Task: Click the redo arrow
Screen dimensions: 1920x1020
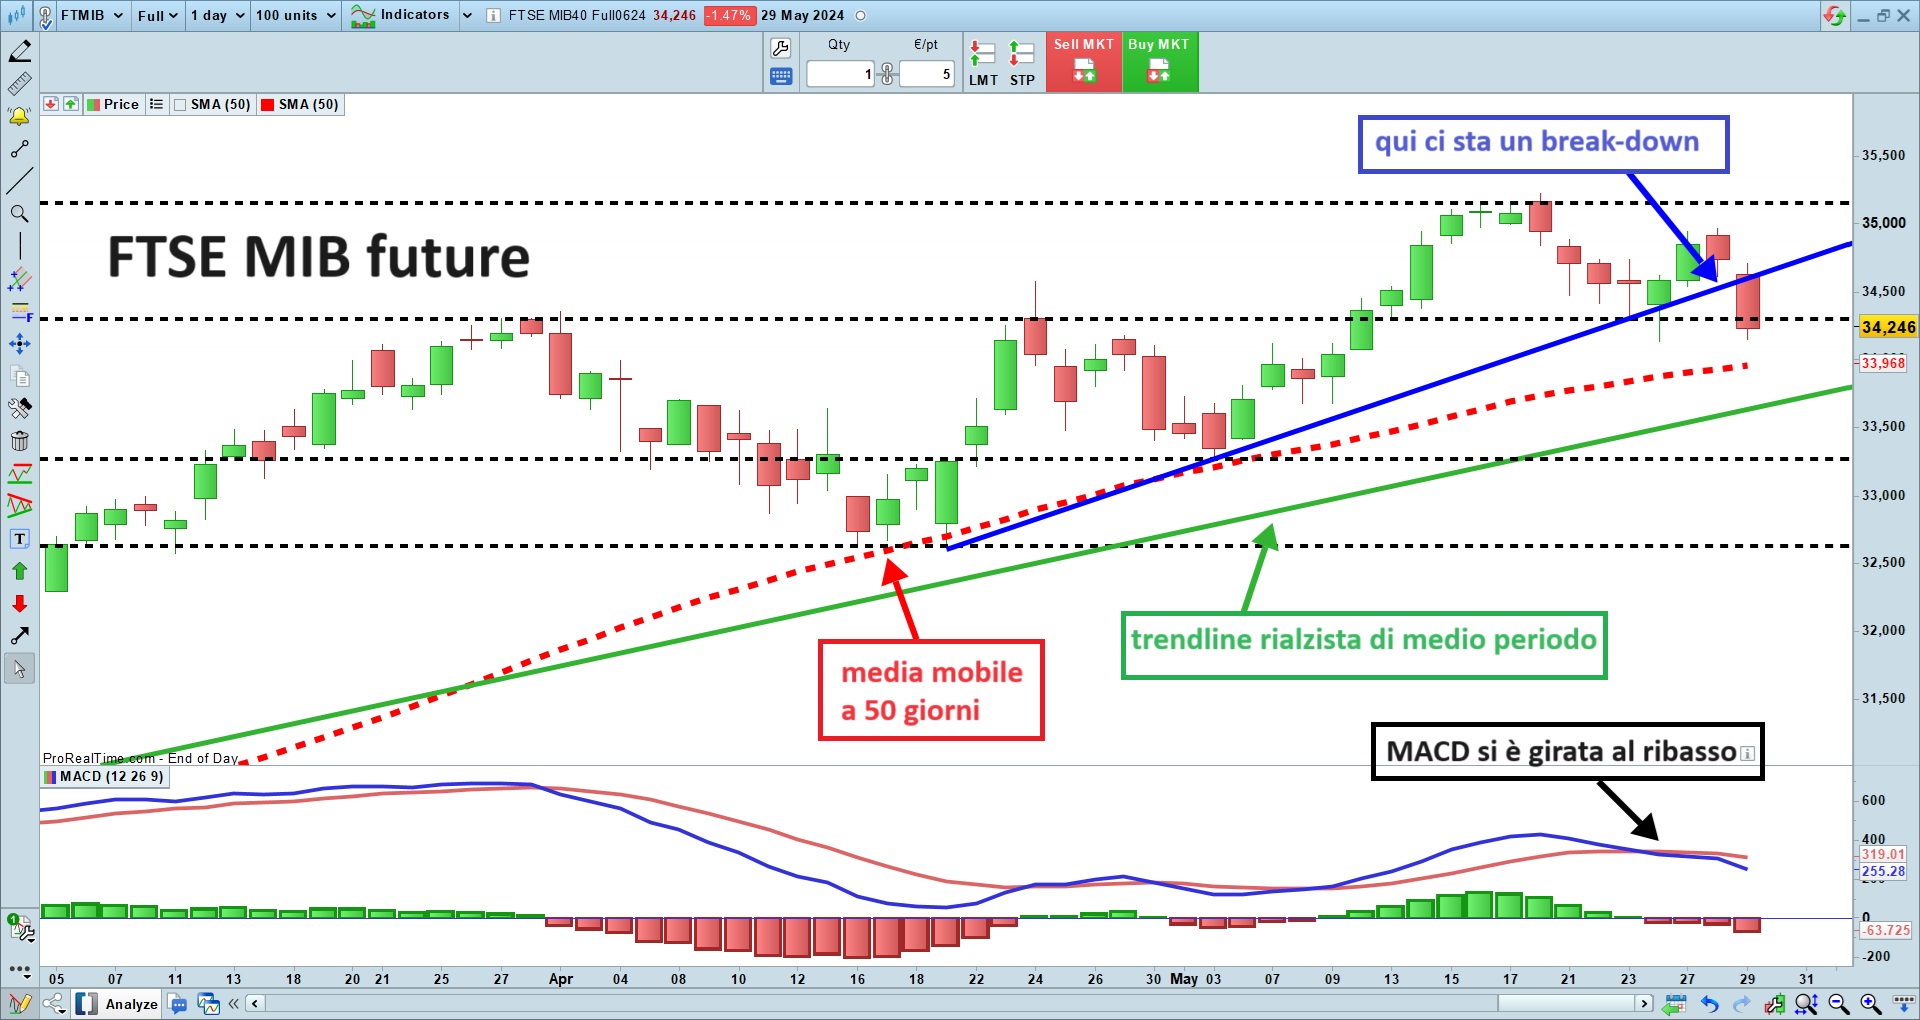Action: (x=1742, y=1004)
